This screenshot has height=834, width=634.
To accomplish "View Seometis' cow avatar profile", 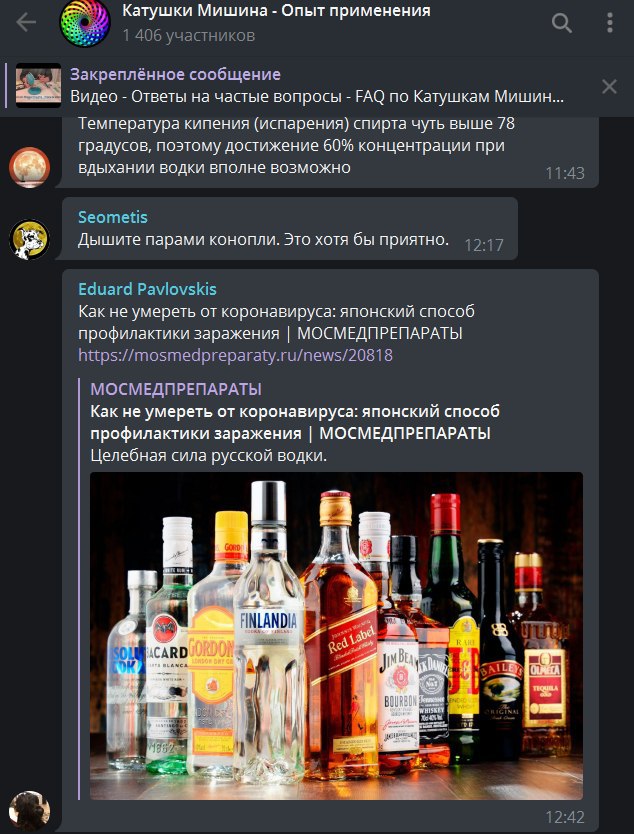I will (x=30, y=239).
